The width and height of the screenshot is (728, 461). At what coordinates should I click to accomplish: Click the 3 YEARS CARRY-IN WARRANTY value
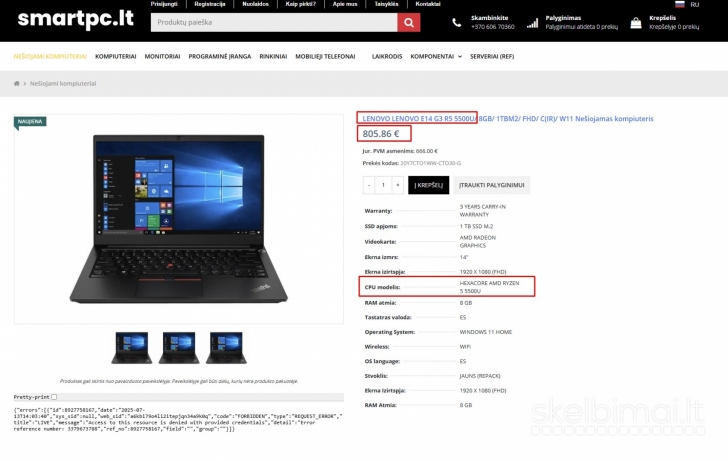[x=482, y=211]
